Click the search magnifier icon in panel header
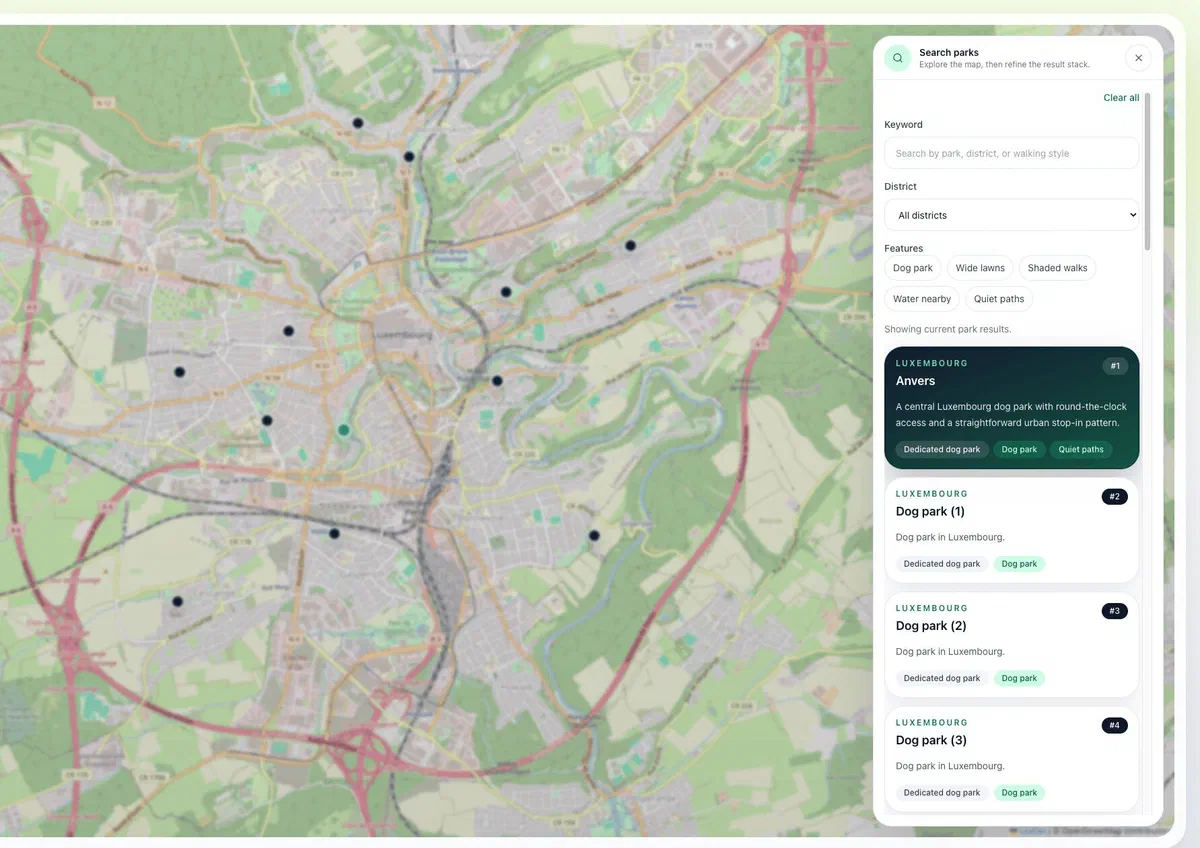 tap(897, 58)
